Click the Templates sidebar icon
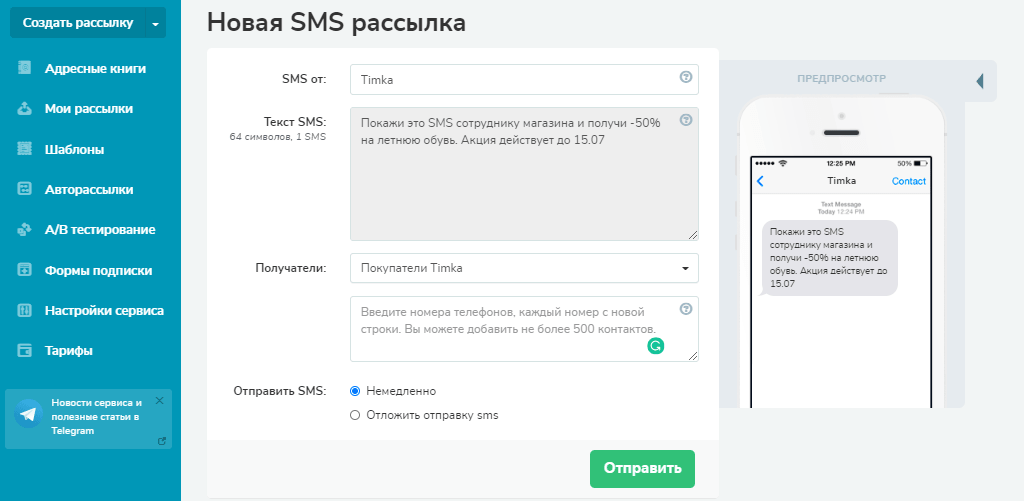This screenshot has height=501, width=1024. [x=25, y=149]
